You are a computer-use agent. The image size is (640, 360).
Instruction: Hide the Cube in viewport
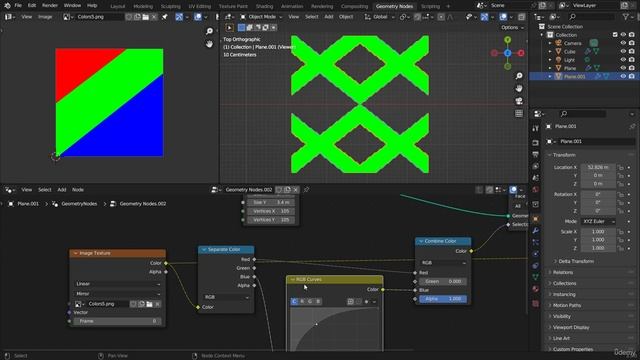(x=623, y=51)
